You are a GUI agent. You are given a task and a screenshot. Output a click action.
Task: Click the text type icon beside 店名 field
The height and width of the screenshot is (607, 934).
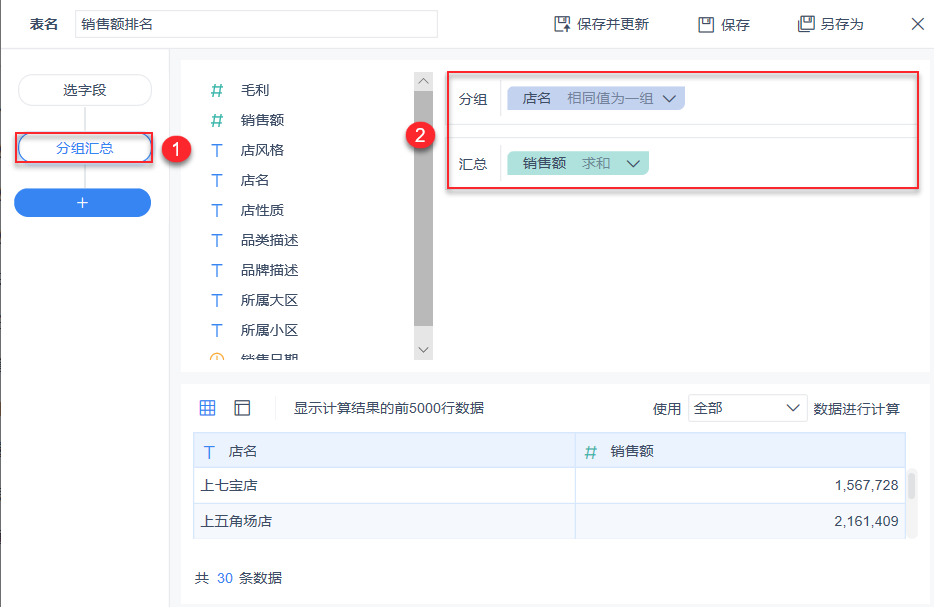pos(217,180)
